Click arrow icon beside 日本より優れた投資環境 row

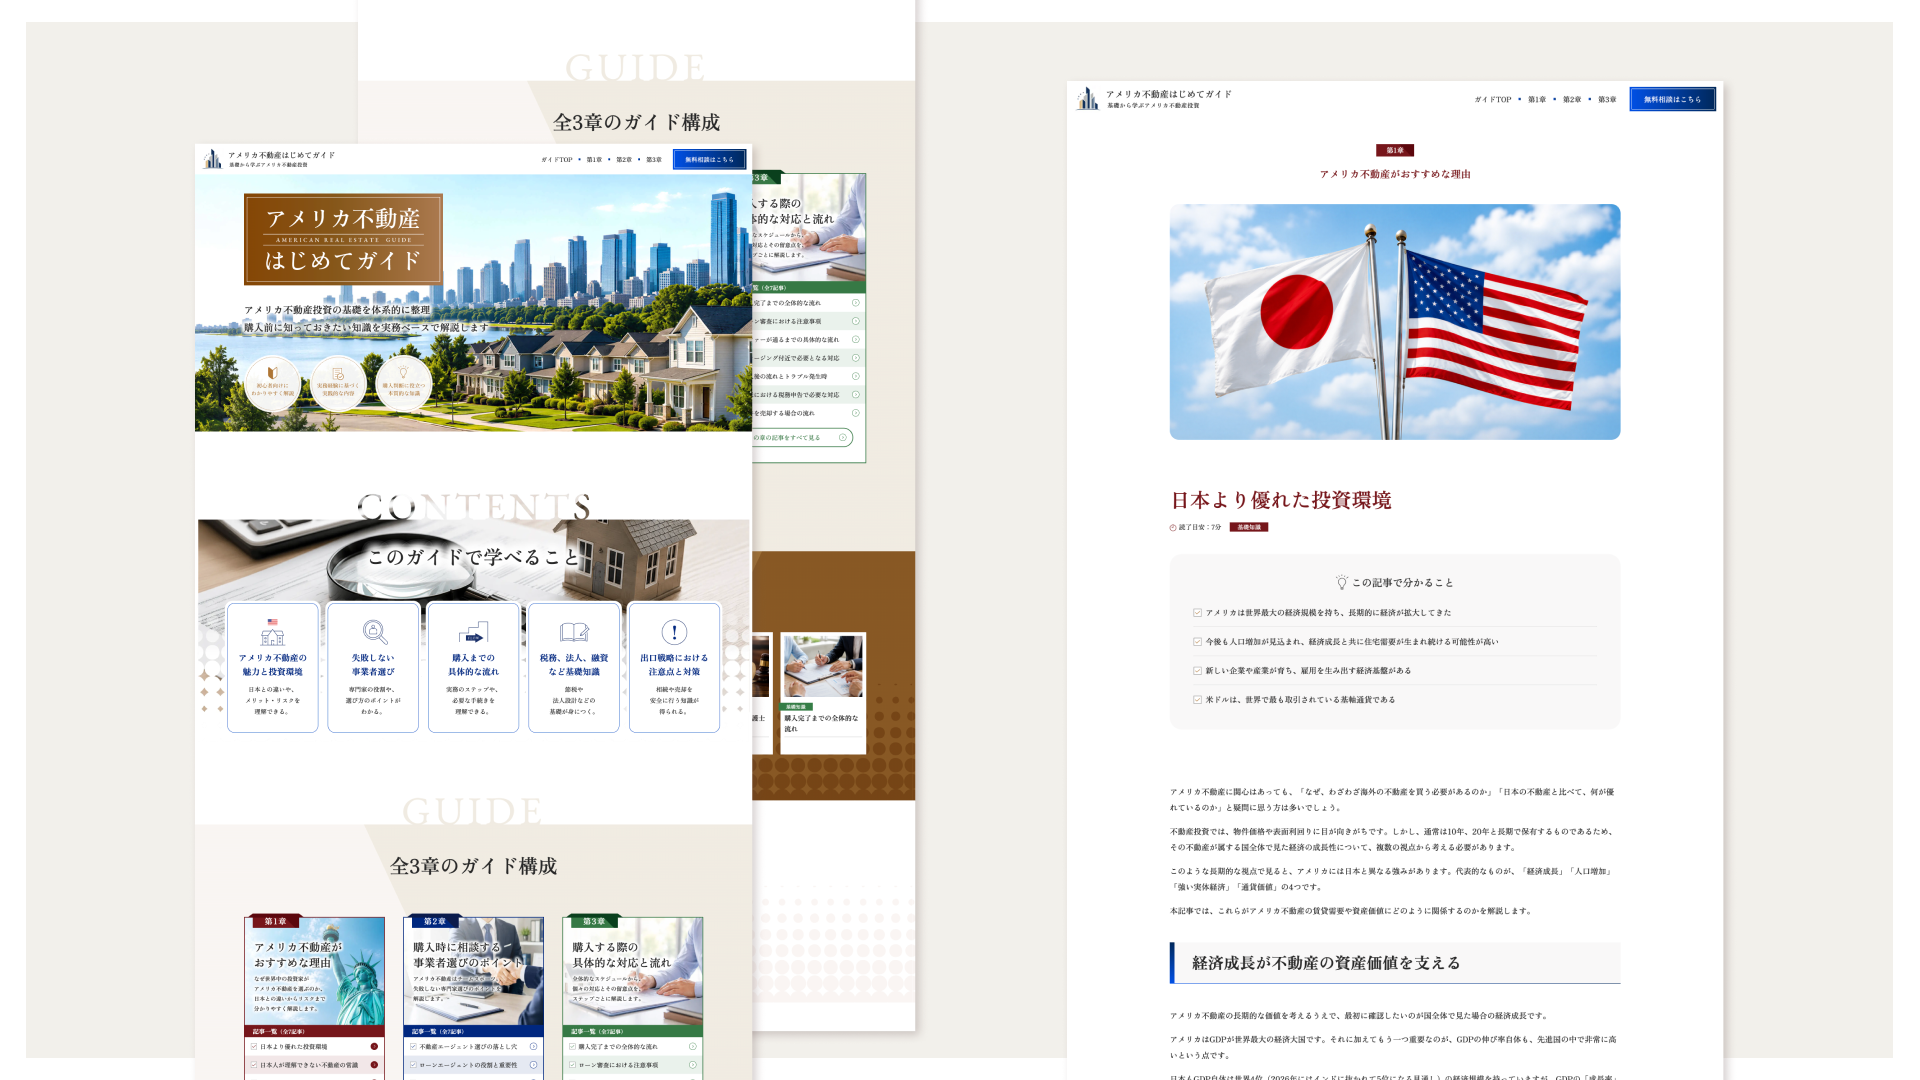(374, 1047)
